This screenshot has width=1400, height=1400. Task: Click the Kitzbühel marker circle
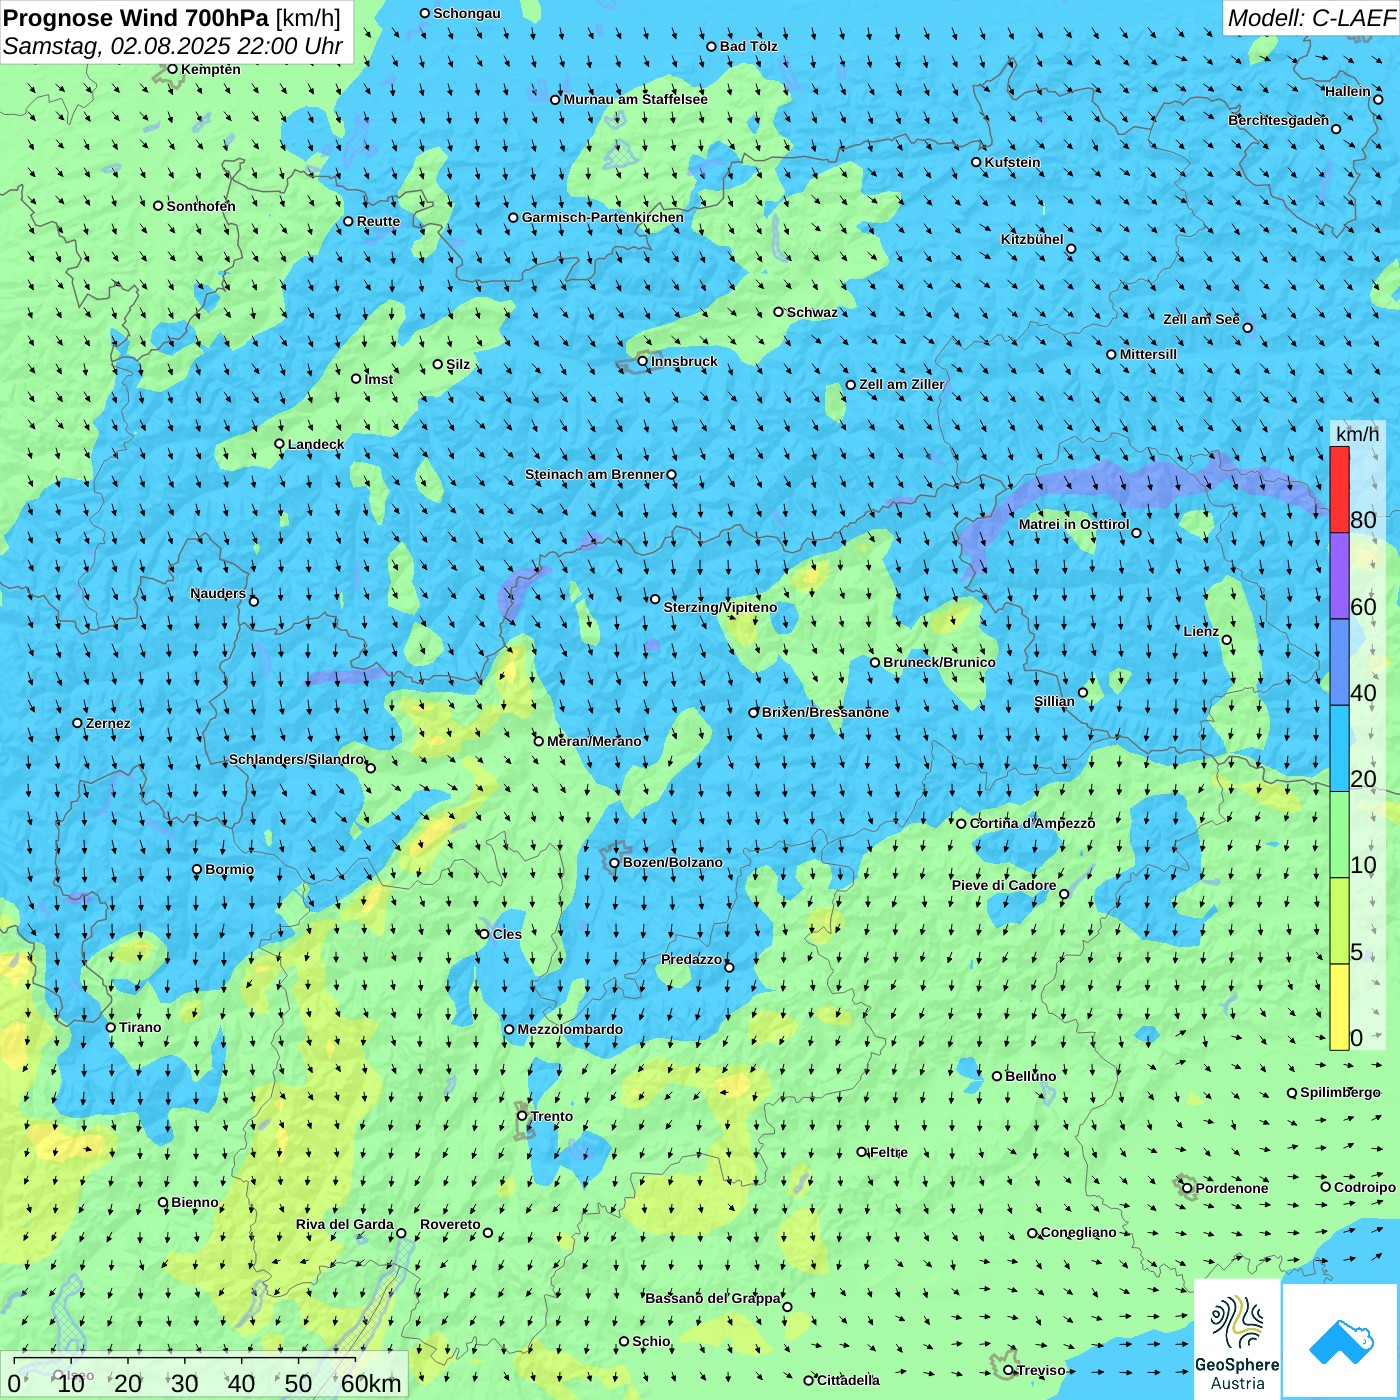pos(1071,249)
